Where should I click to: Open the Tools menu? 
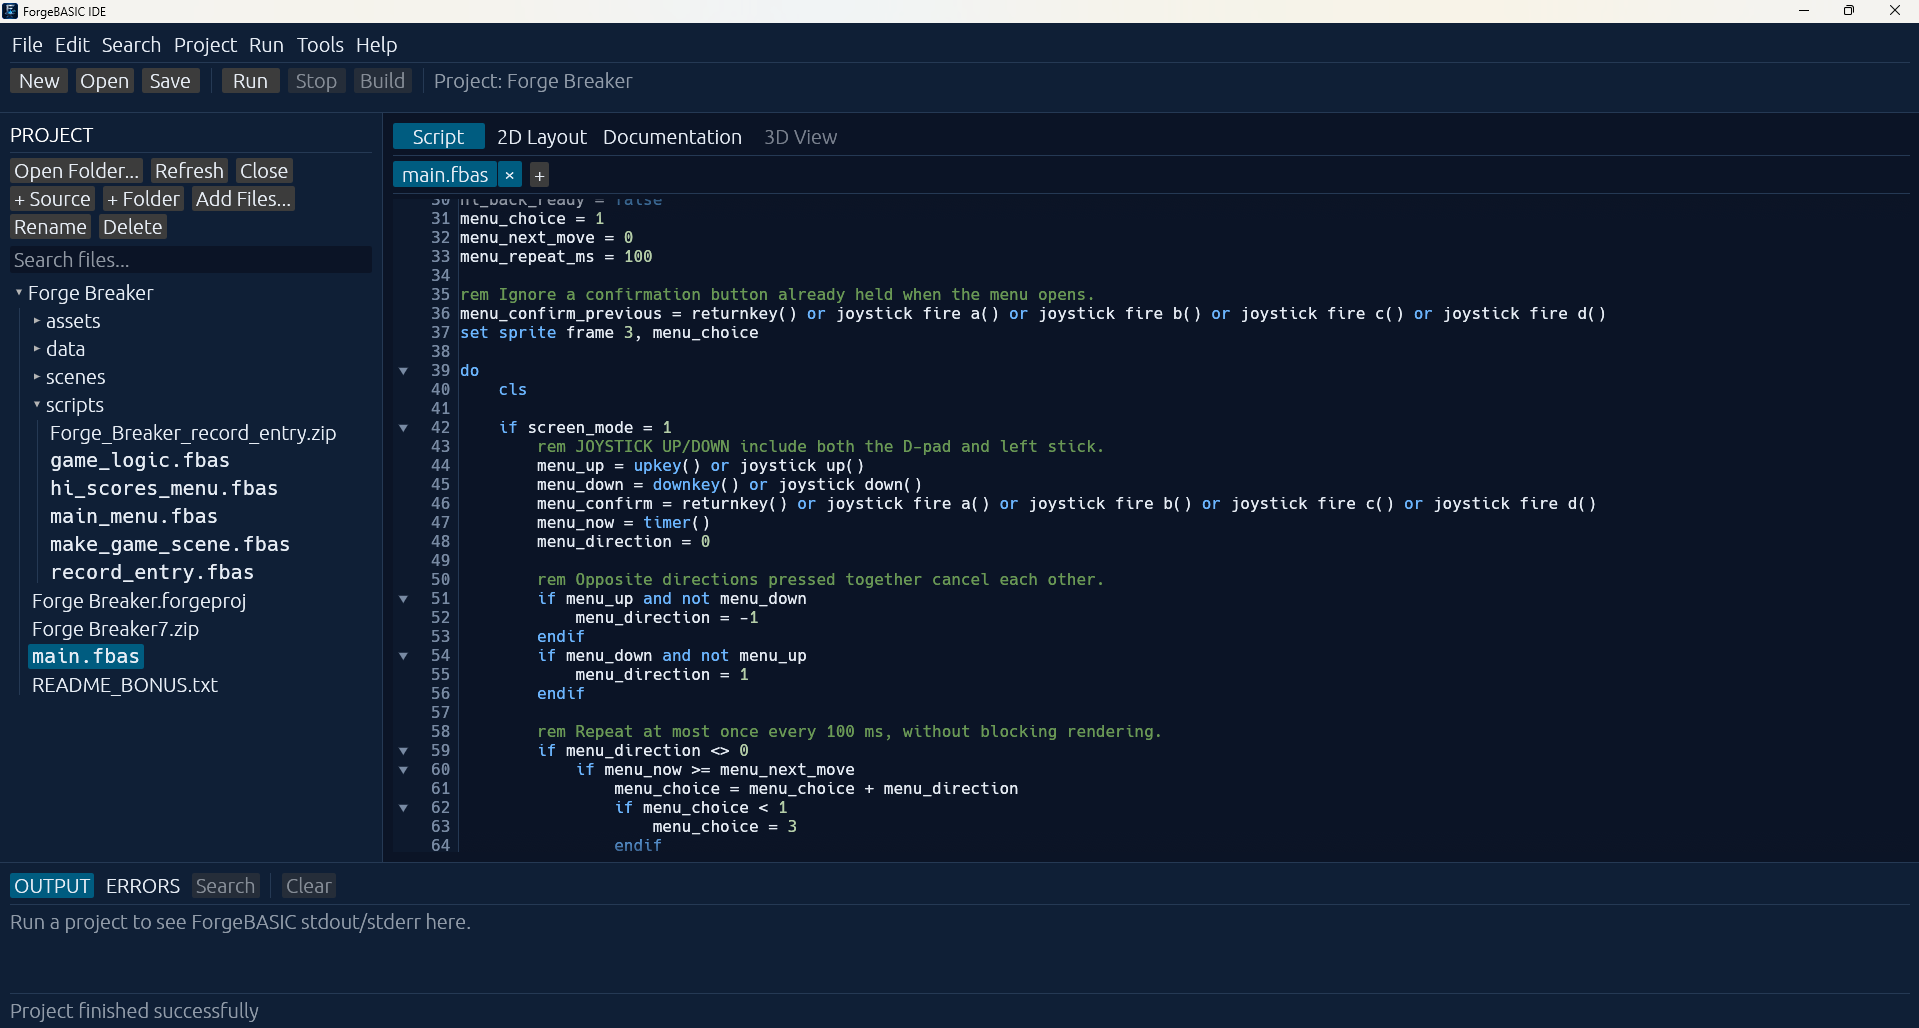pos(320,45)
